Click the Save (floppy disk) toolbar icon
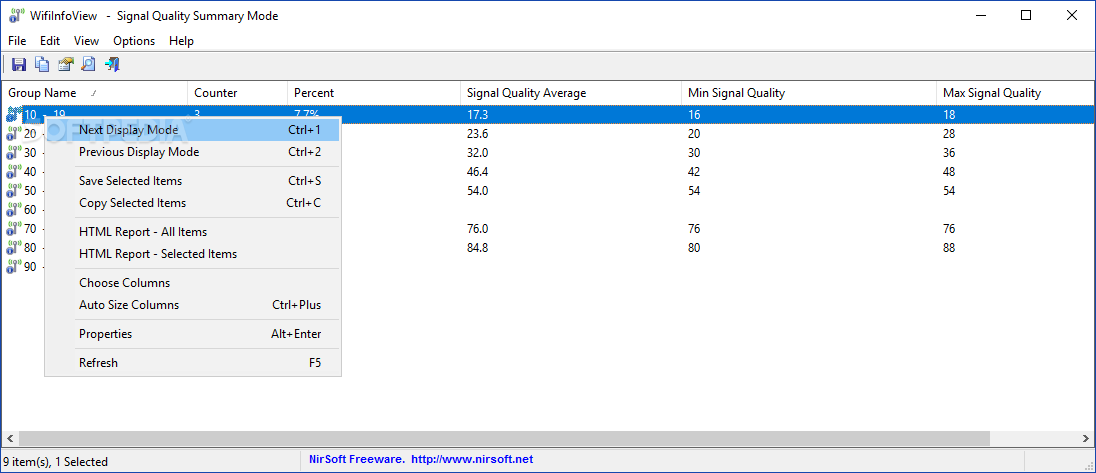This screenshot has width=1096, height=473. (x=19, y=65)
